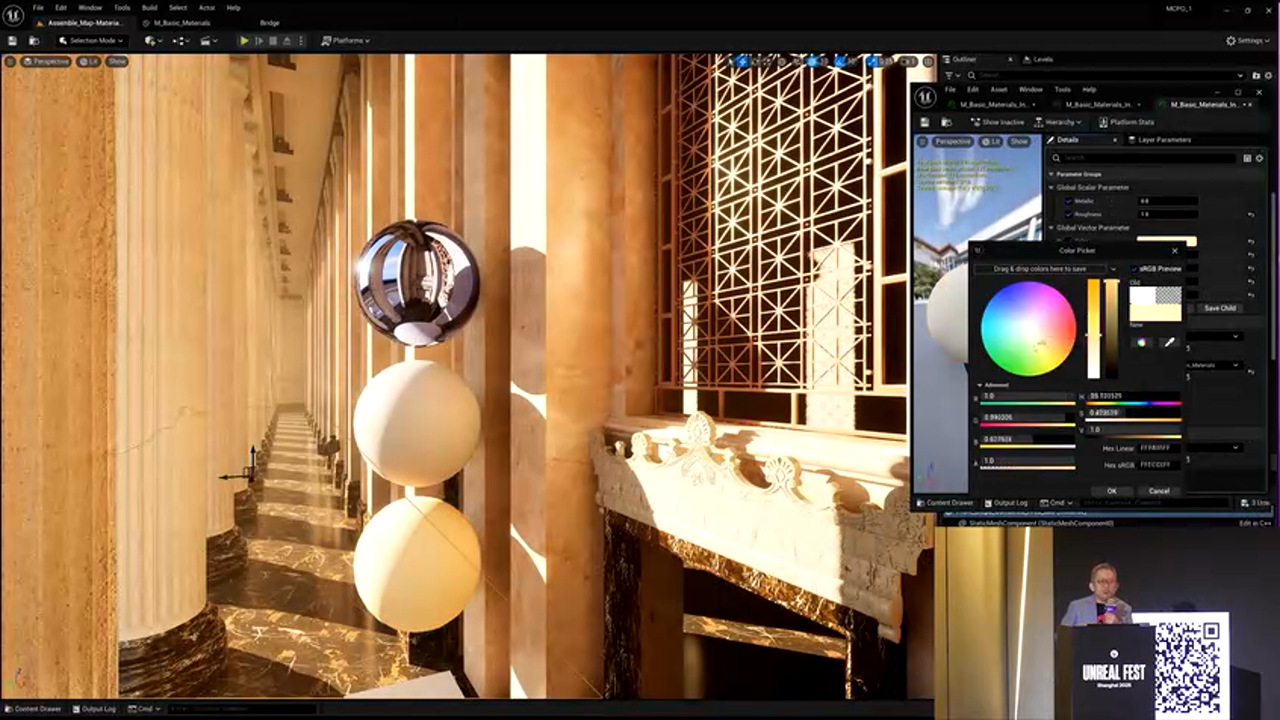Image resolution: width=1280 pixels, height=720 pixels.
Task: Click the color wheel theme icon beside eyedropper
Action: coord(1141,342)
